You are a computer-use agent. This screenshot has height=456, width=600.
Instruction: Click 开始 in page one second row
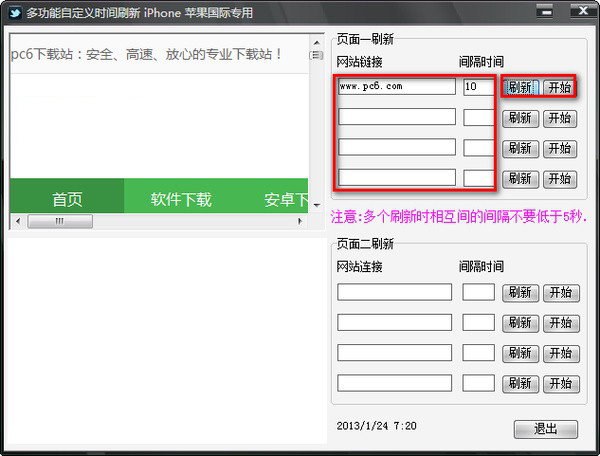click(560, 119)
